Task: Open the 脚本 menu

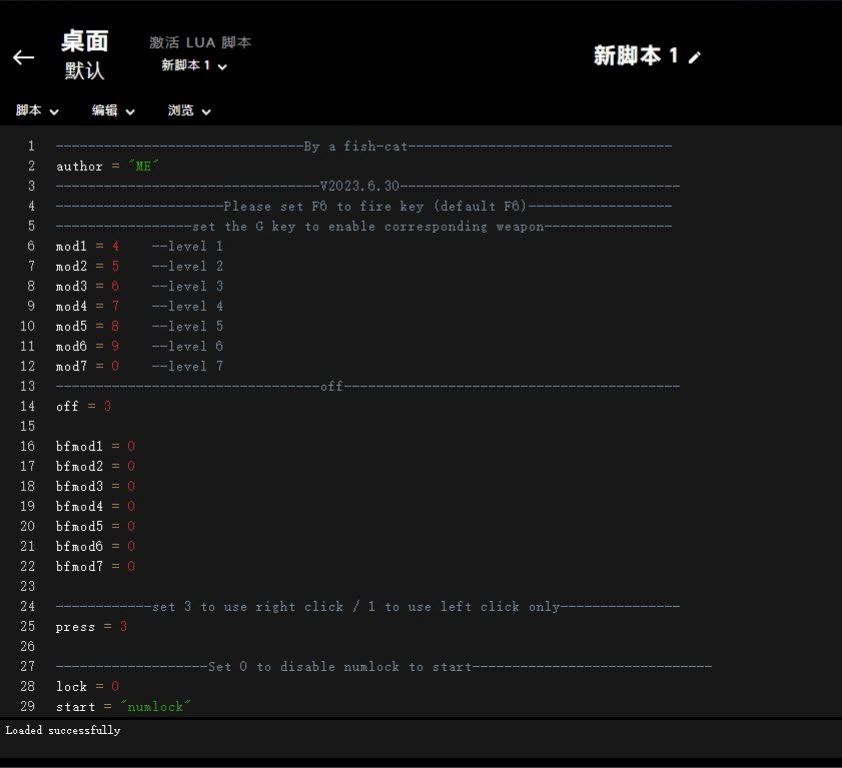Action: [37, 111]
